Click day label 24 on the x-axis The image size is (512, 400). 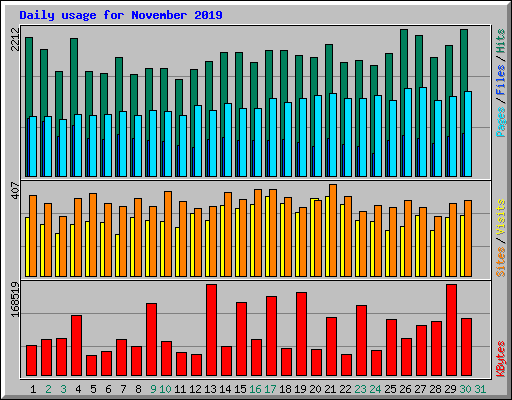375,389
